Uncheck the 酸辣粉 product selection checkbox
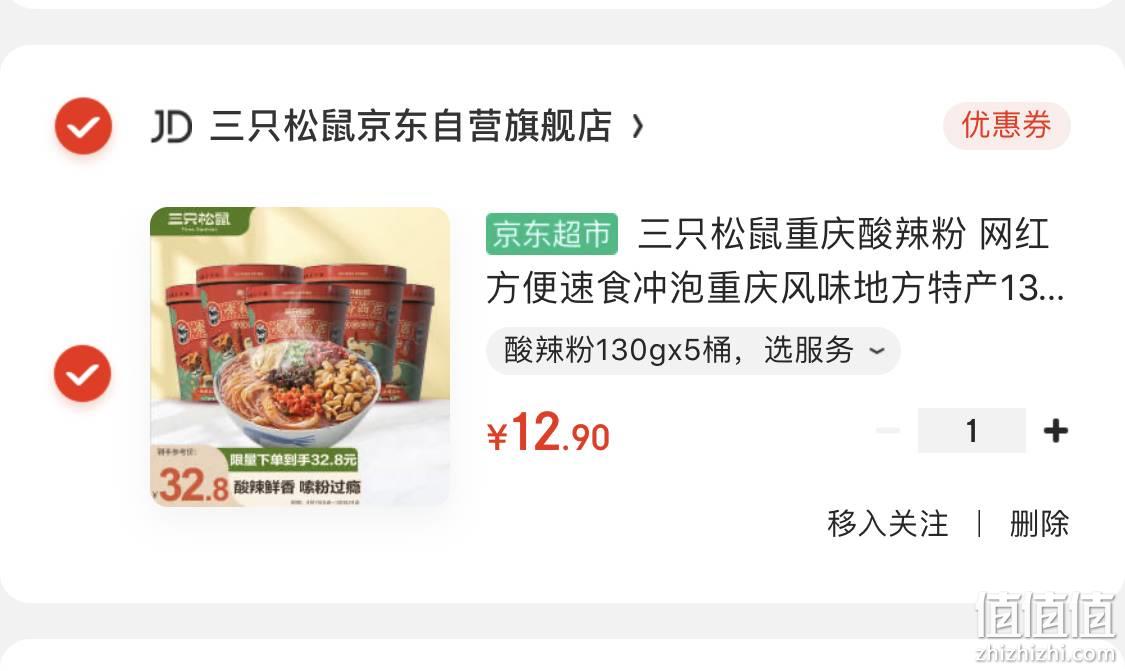 click(x=83, y=373)
